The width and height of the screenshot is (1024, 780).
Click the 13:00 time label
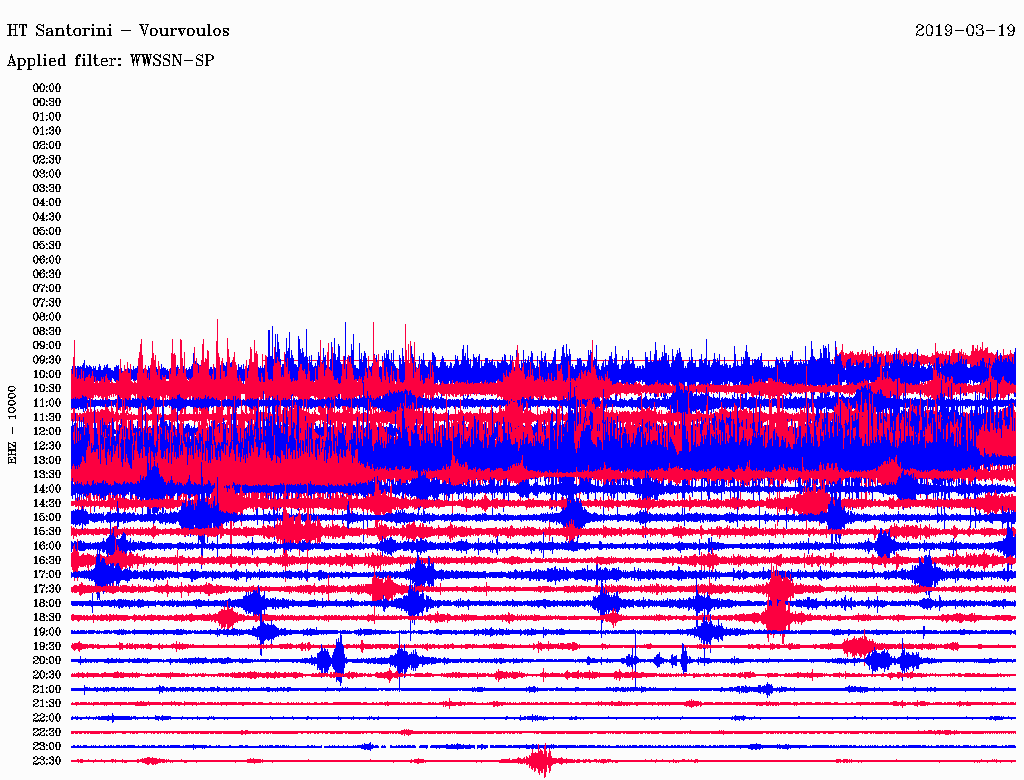[47, 460]
